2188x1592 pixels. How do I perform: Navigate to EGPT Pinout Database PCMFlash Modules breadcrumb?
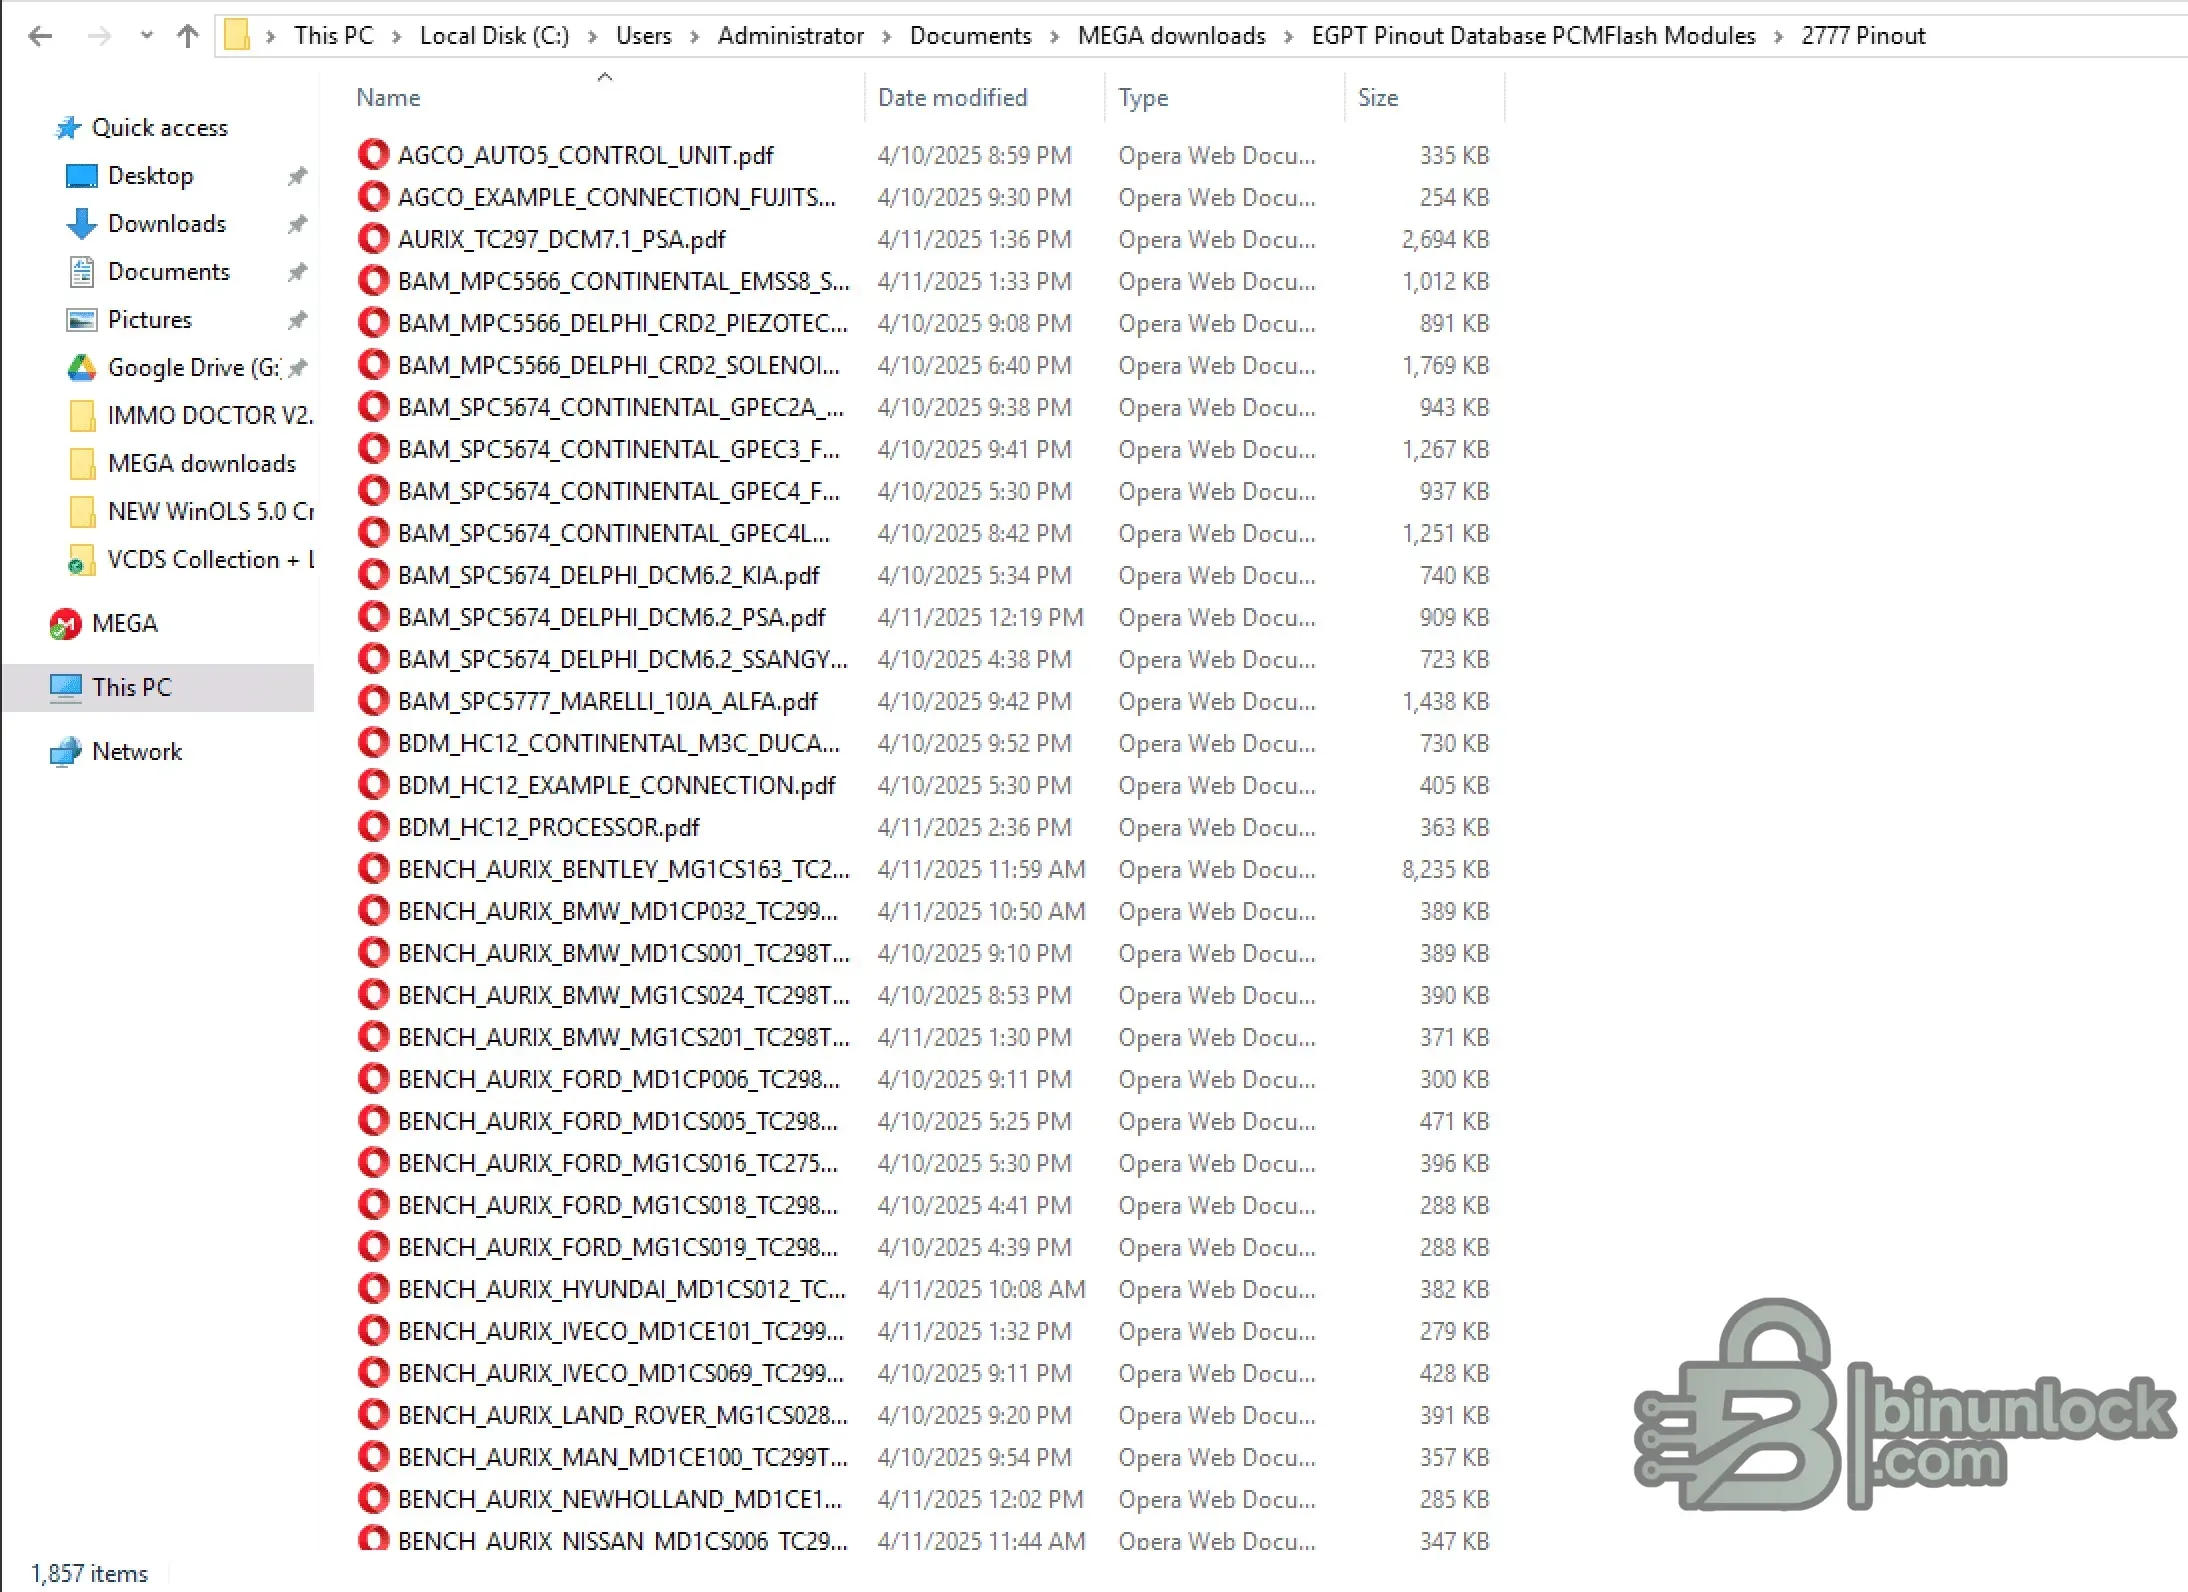pyautogui.click(x=1534, y=36)
